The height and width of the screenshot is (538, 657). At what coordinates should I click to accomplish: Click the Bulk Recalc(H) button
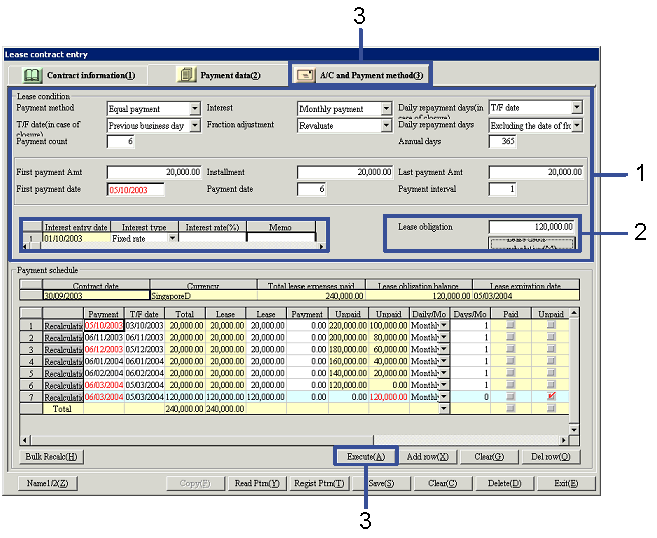point(52,457)
